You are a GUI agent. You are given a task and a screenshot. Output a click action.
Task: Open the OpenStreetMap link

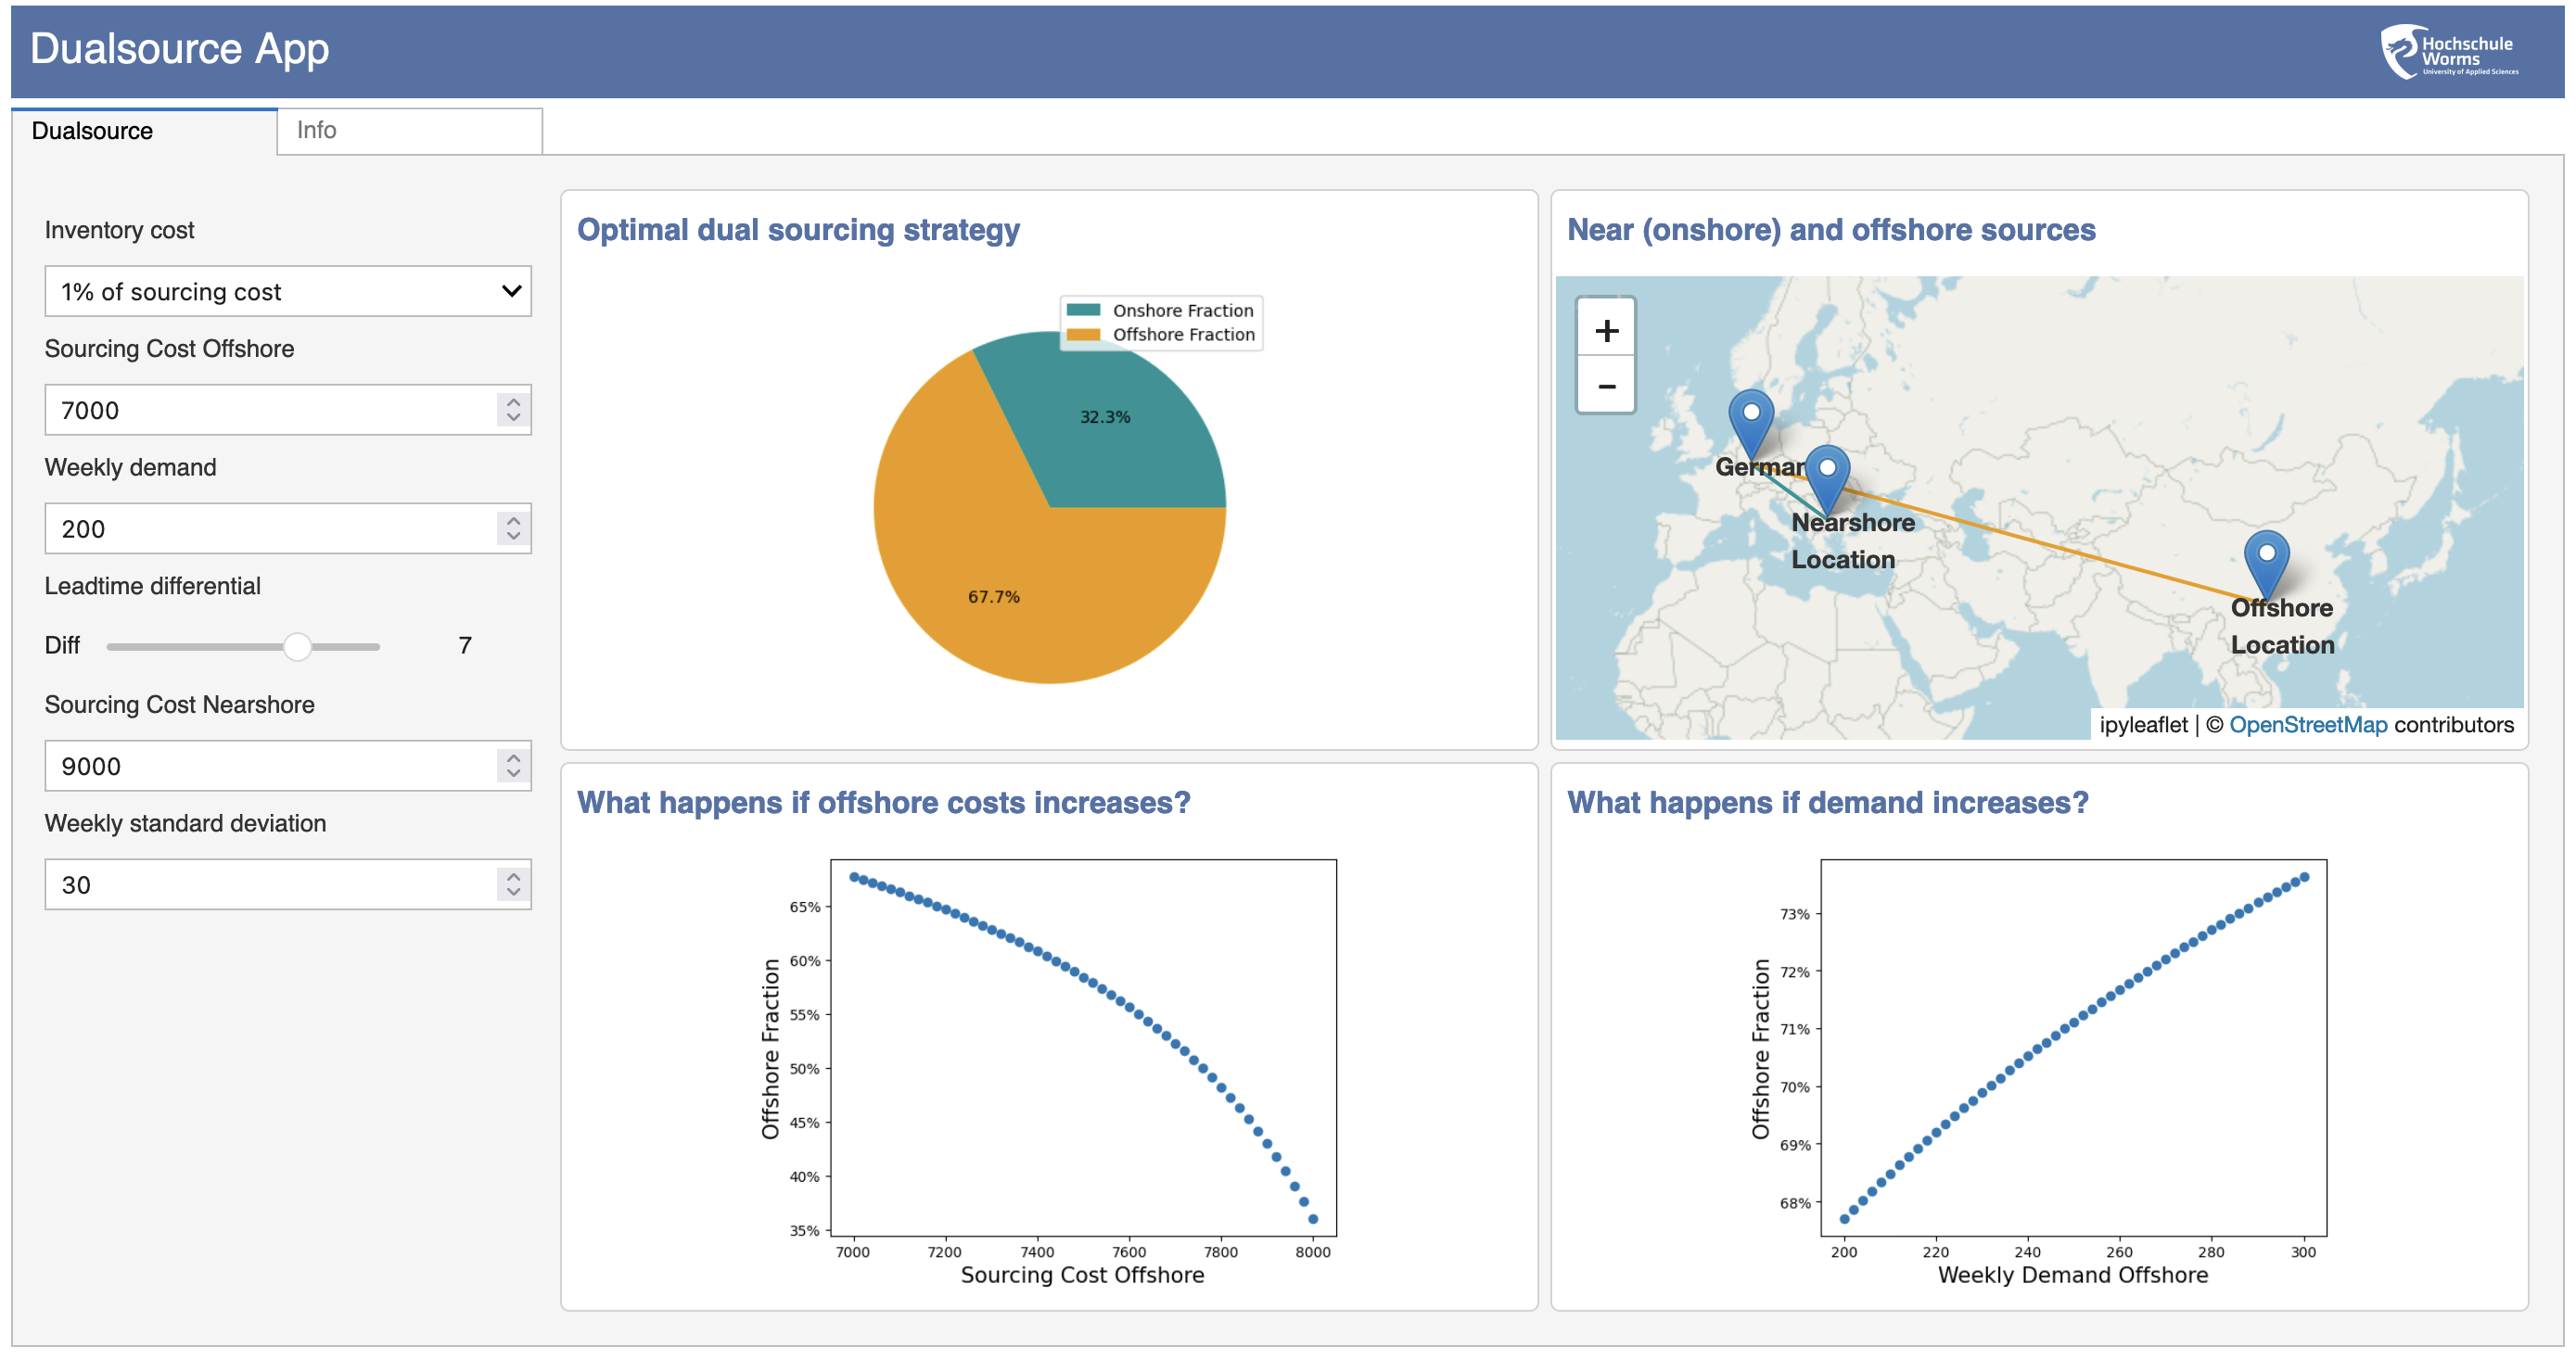point(2307,725)
